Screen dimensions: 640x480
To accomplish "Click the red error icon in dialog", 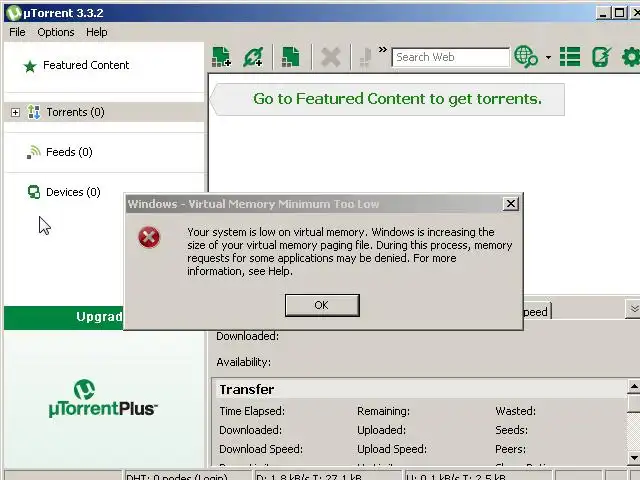I will pyautogui.click(x=149, y=238).
